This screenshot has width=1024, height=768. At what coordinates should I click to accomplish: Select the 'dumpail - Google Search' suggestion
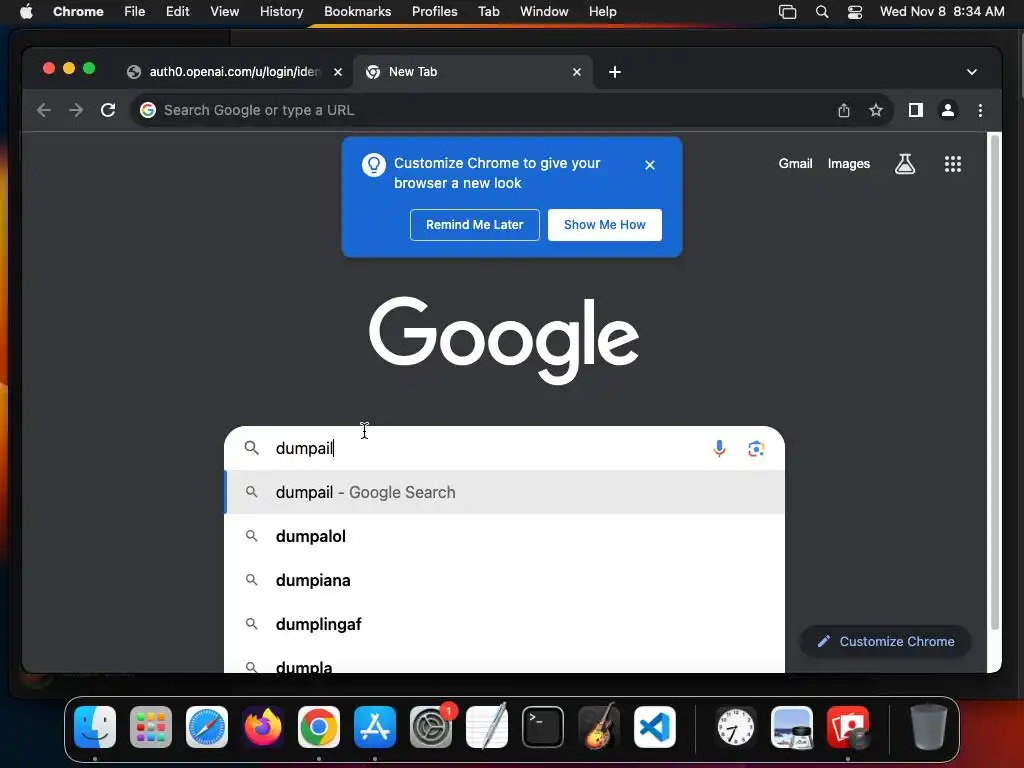click(504, 492)
